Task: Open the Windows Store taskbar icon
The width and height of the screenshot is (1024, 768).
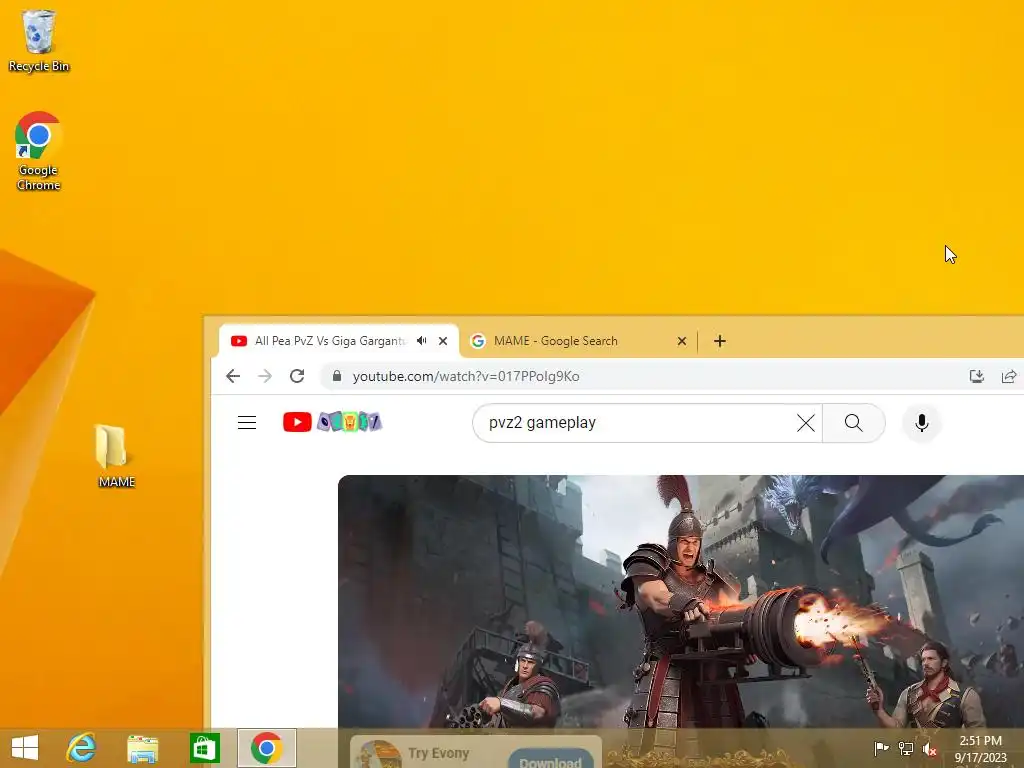Action: click(204, 748)
